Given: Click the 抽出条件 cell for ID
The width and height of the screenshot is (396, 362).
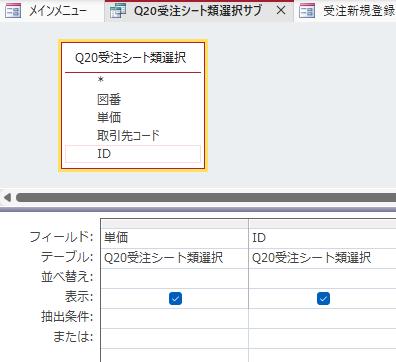Looking at the screenshot, I should [x=322, y=318].
